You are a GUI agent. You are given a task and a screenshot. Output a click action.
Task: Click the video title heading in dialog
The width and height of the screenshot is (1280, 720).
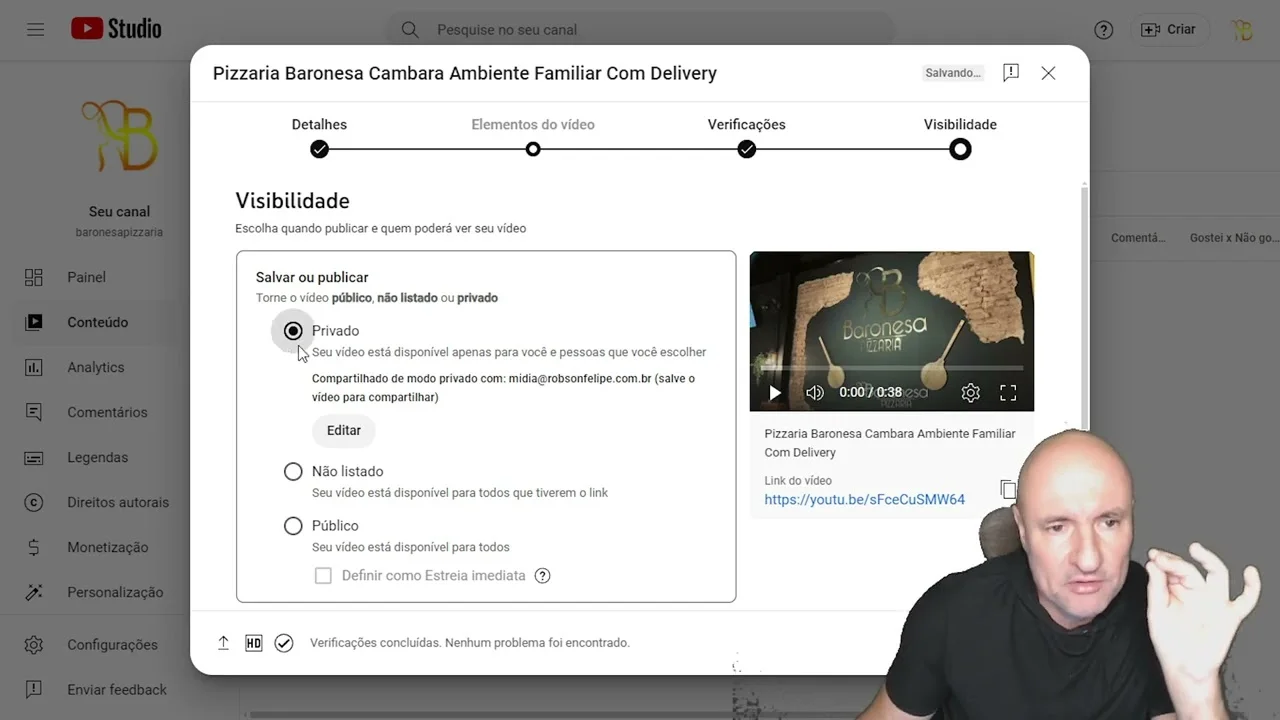click(465, 73)
